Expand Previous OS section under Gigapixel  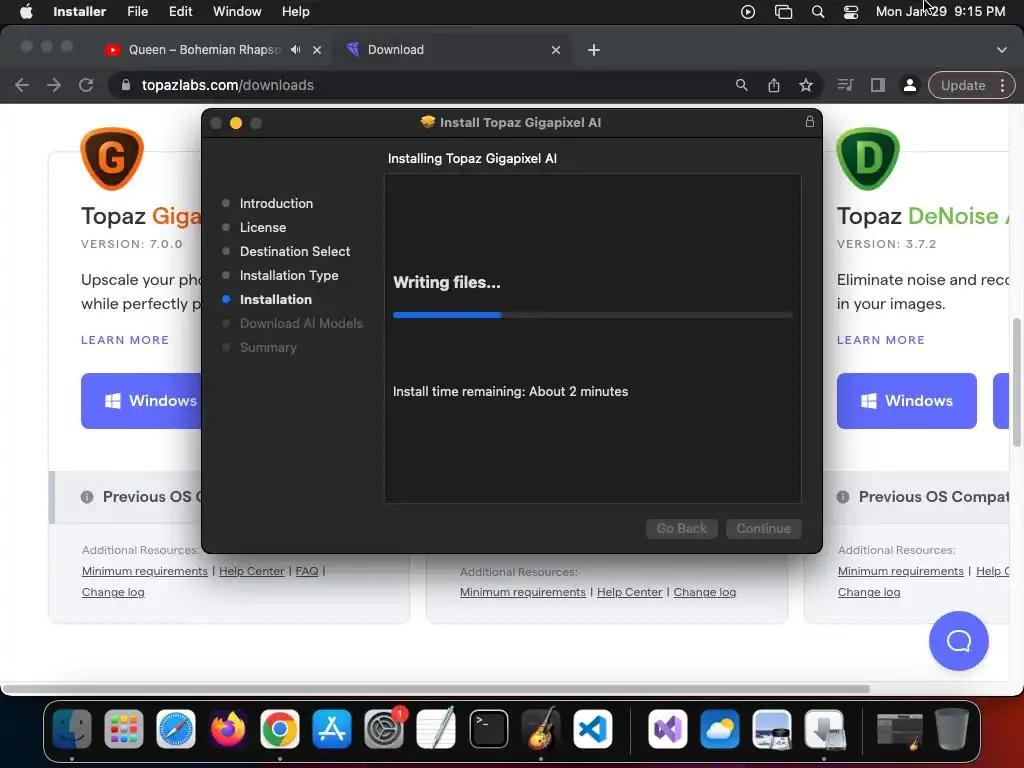[x=125, y=497]
